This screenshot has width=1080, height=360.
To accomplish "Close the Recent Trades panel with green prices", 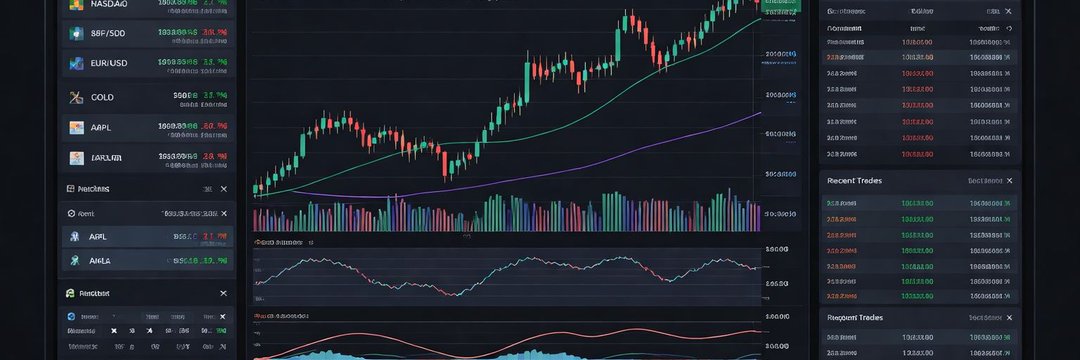I will (1010, 180).
